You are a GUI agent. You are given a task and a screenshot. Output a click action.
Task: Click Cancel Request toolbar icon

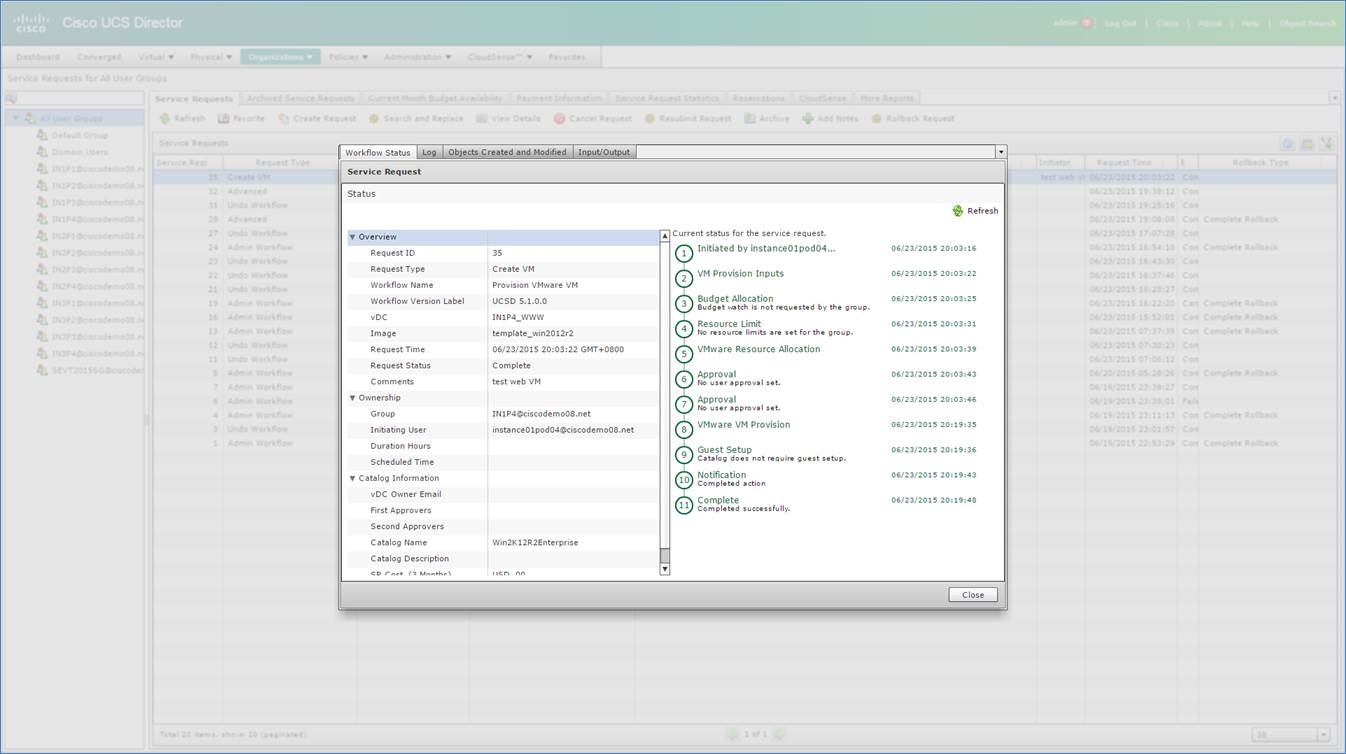tap(560, 119)
